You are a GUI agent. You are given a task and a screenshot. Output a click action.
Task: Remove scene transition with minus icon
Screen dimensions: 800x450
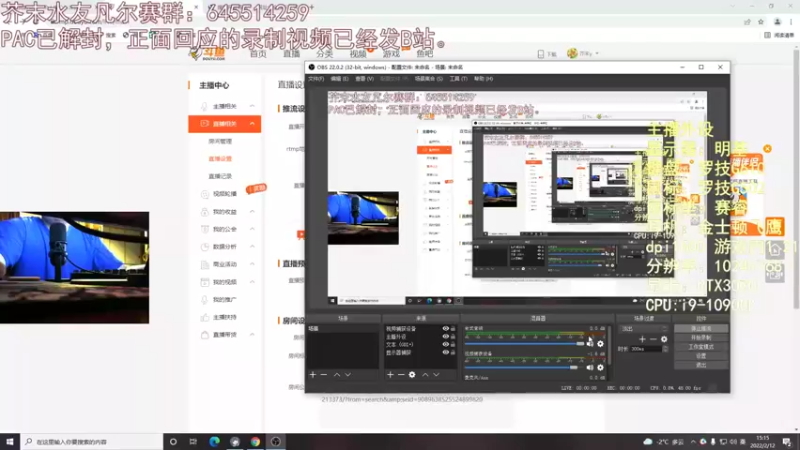tap(653, 339)
